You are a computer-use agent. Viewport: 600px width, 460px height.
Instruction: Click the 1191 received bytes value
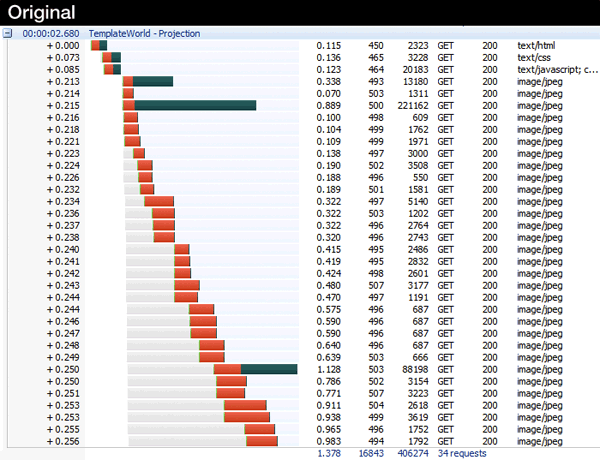[418, 297]
